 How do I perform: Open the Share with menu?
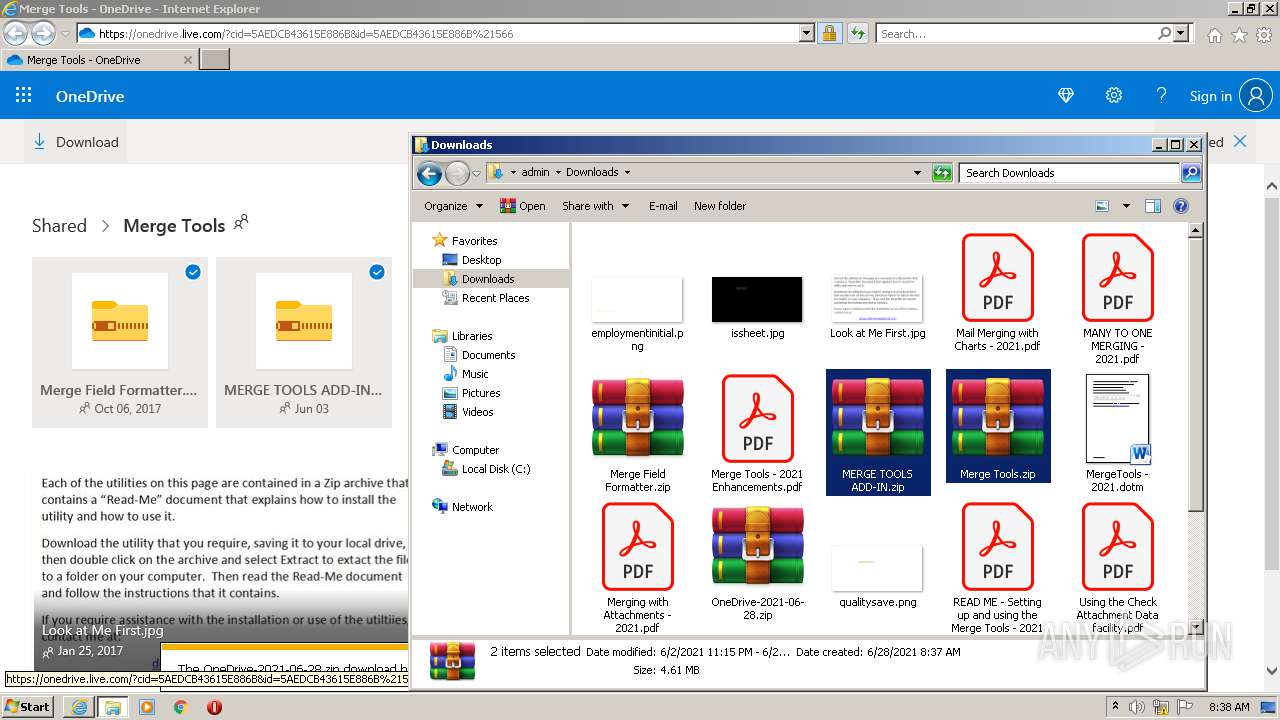pos(595,206)
